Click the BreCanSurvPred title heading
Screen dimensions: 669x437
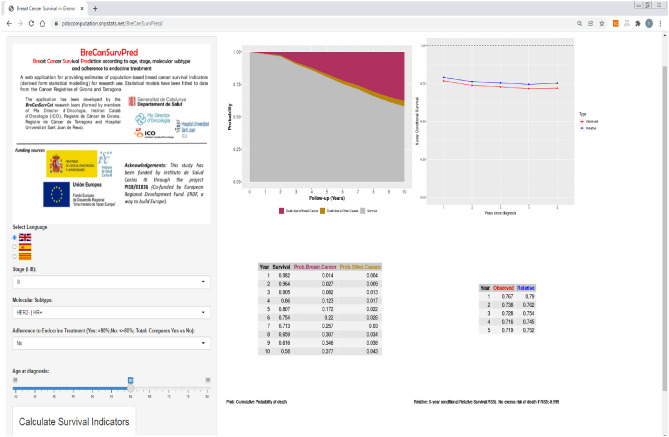coord(109,52)
